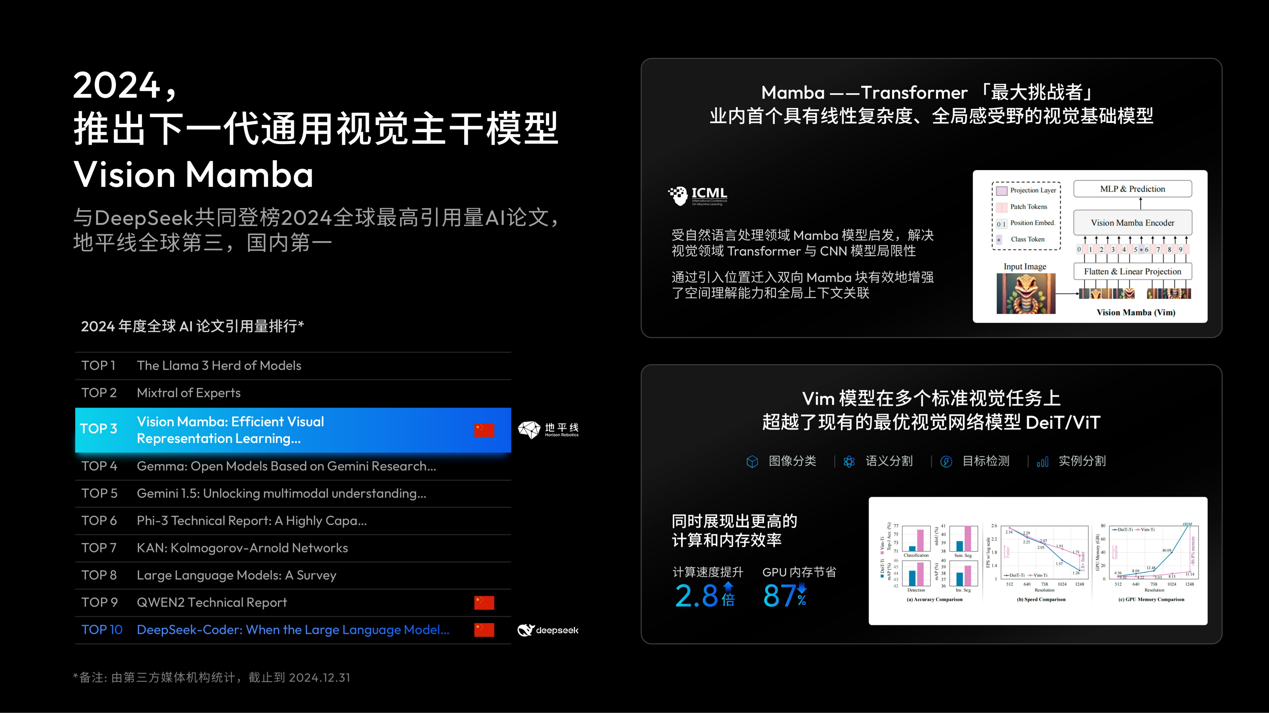Click the tiger Input Image in diagram
Image resolution: width=1269 pixels, height=713 pixels.
(1026, 293)
